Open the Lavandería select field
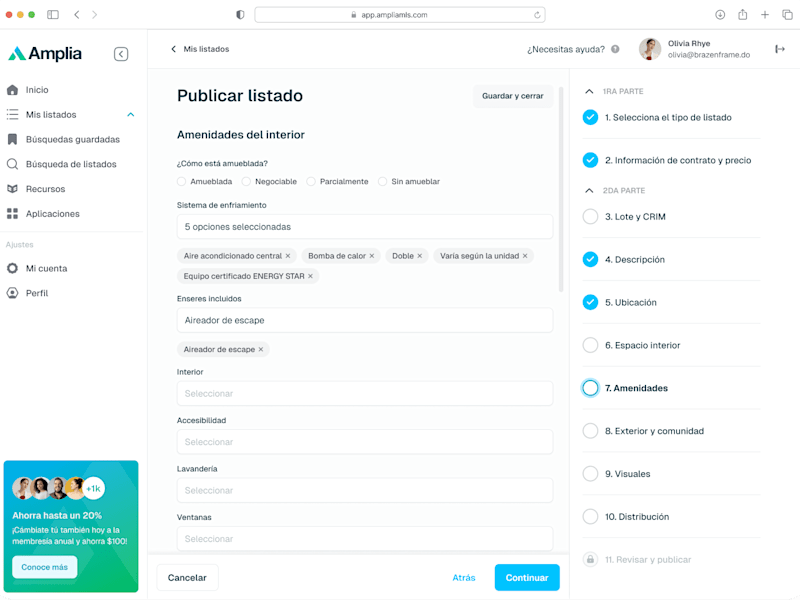This screenshot has width=800, height=600. tap(365, 490)
